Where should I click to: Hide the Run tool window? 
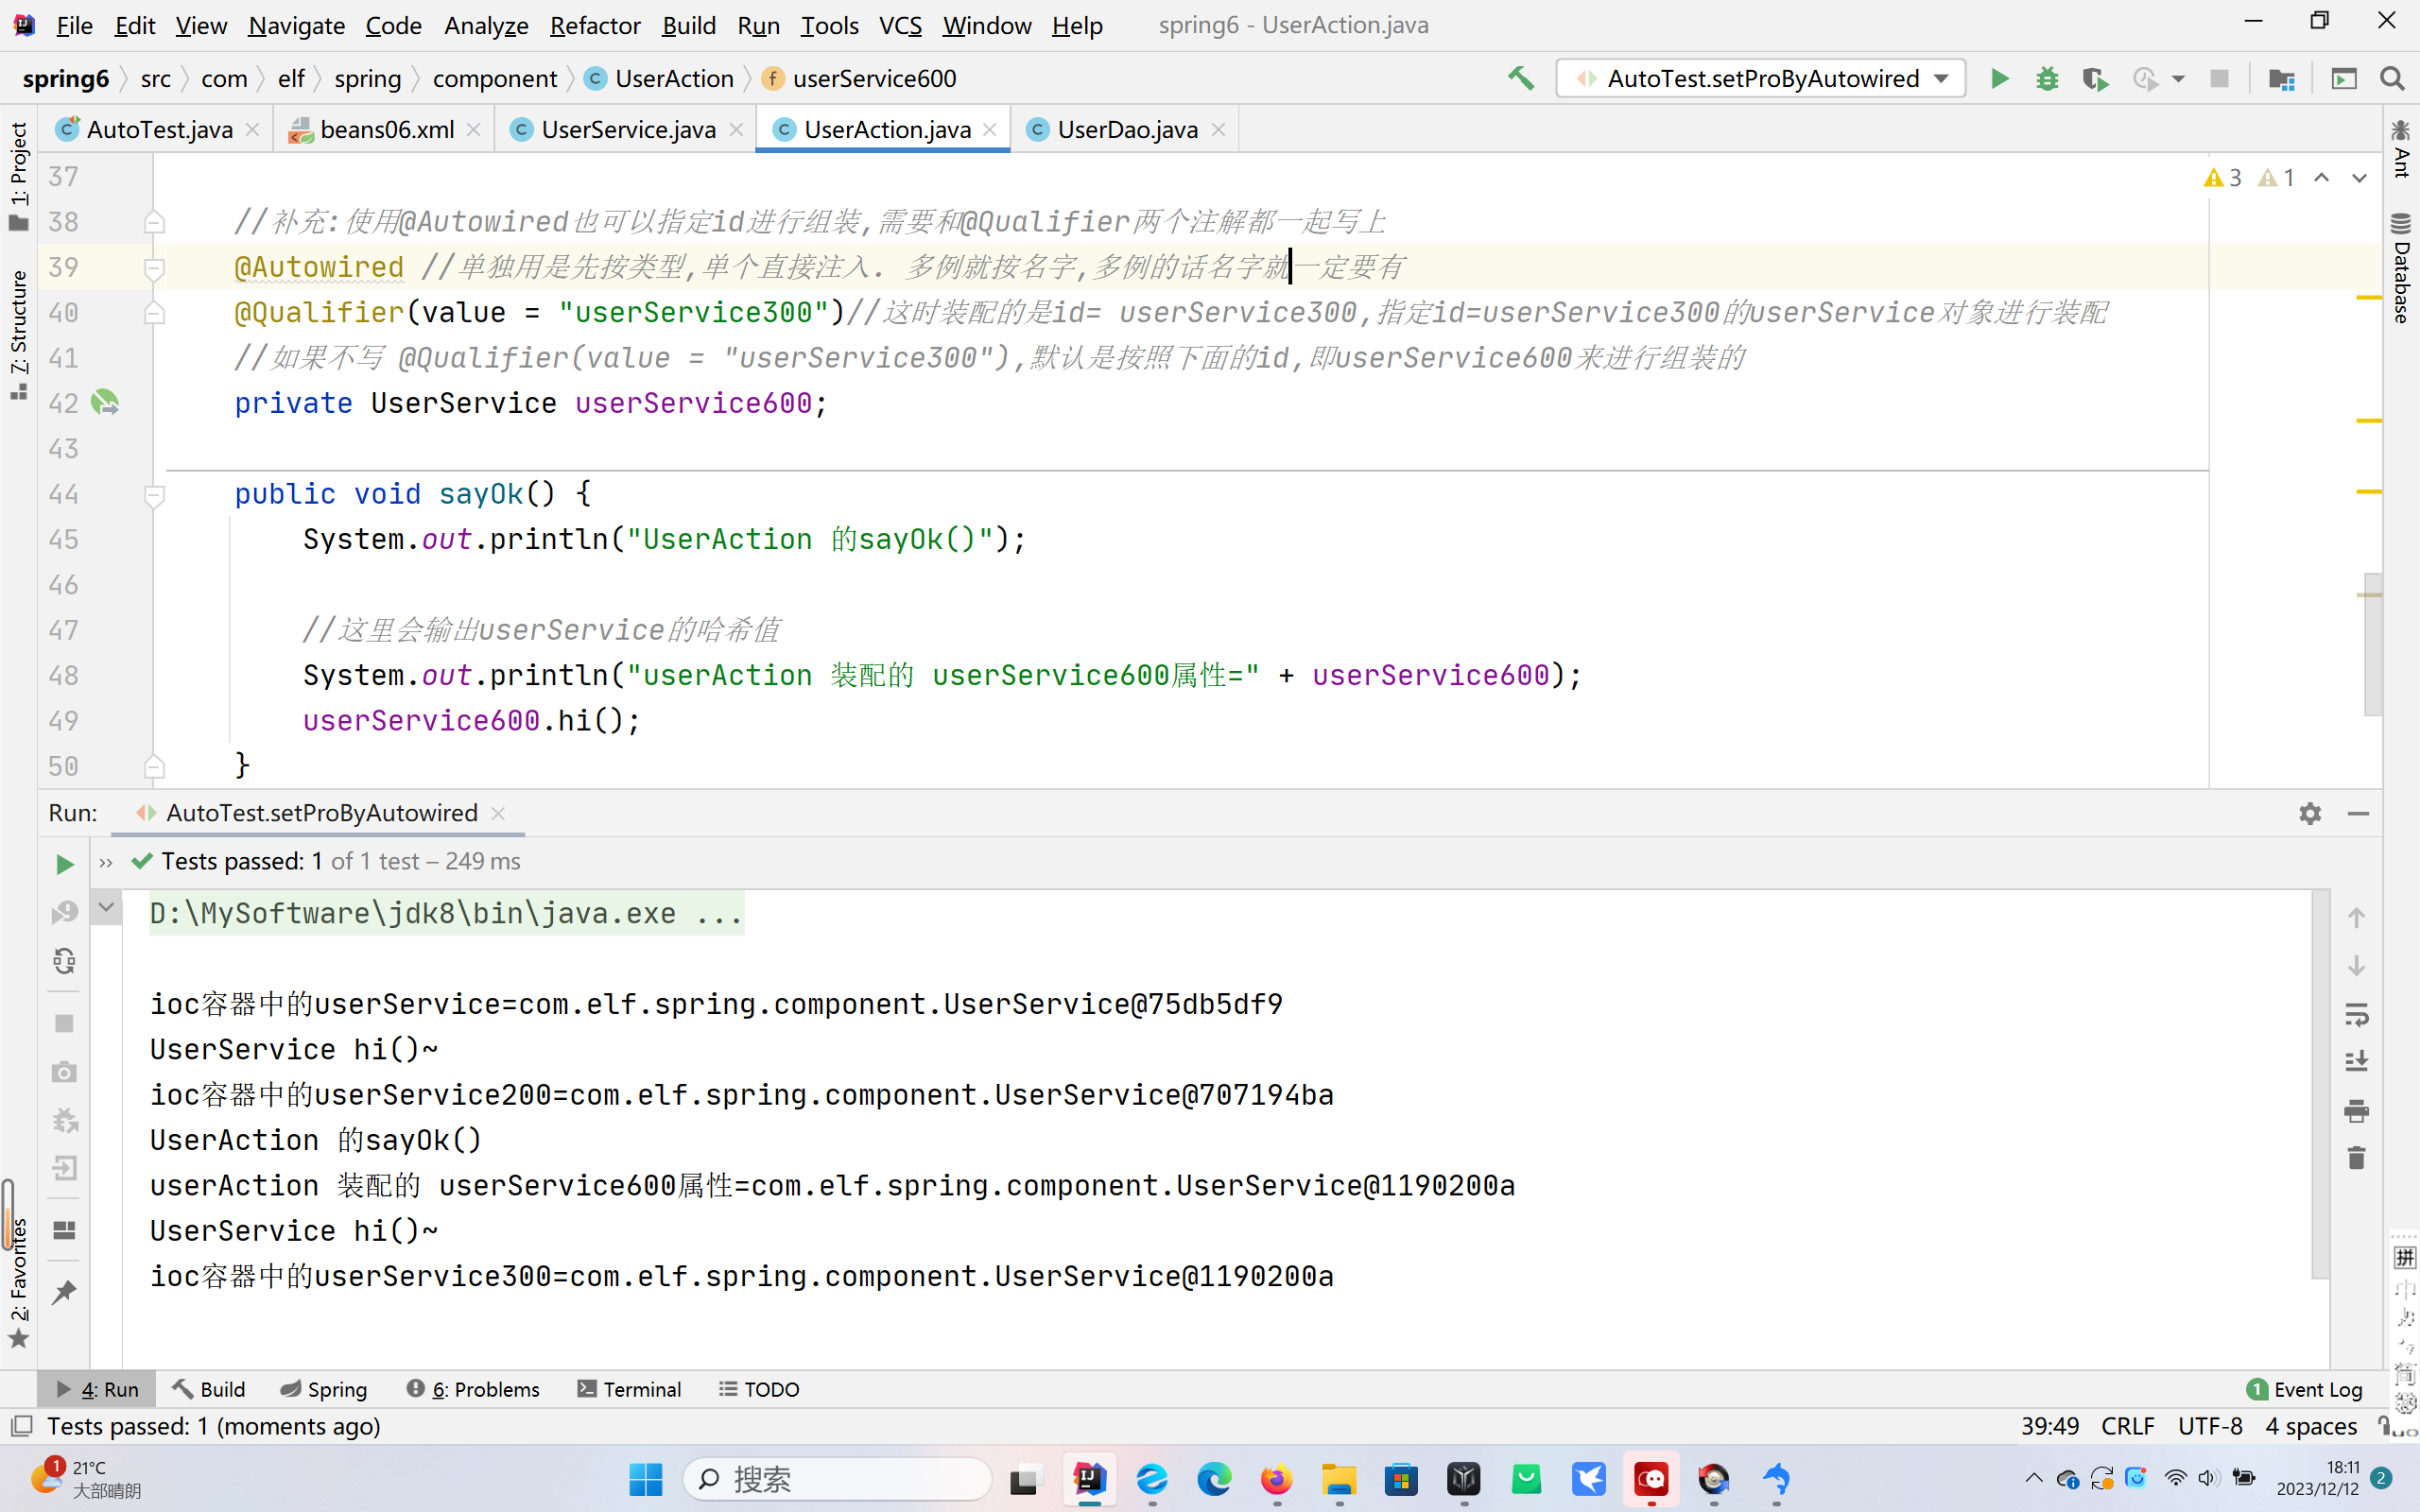tap(2358, 813)
